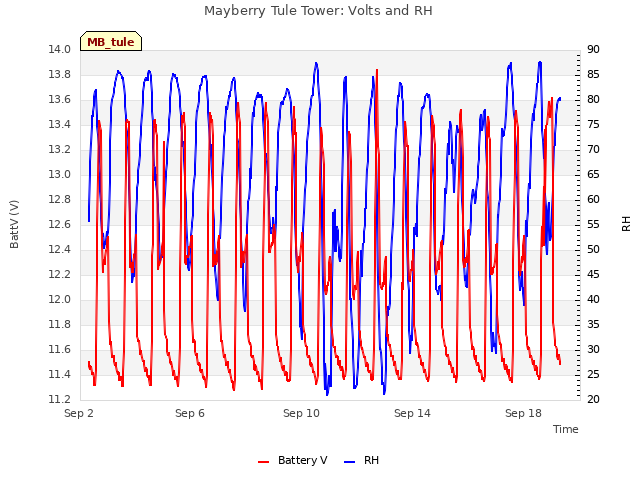Click the Sep 14 x-axis tick label

pos(412,413)
